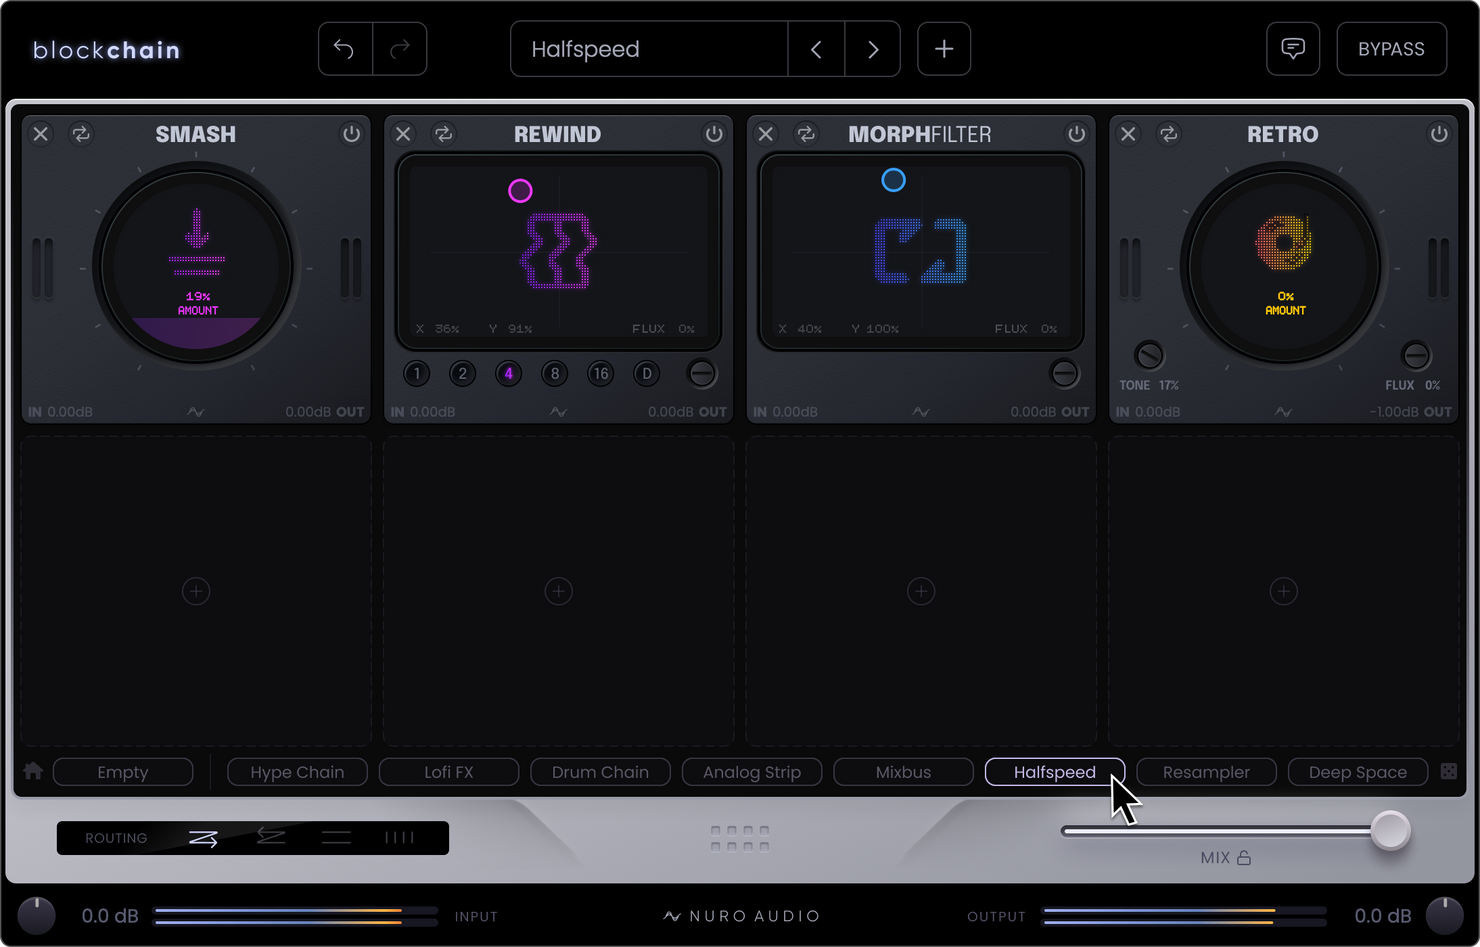
Task: Open the Halfspeed preset name dropdown
Action: pos(649,49)
